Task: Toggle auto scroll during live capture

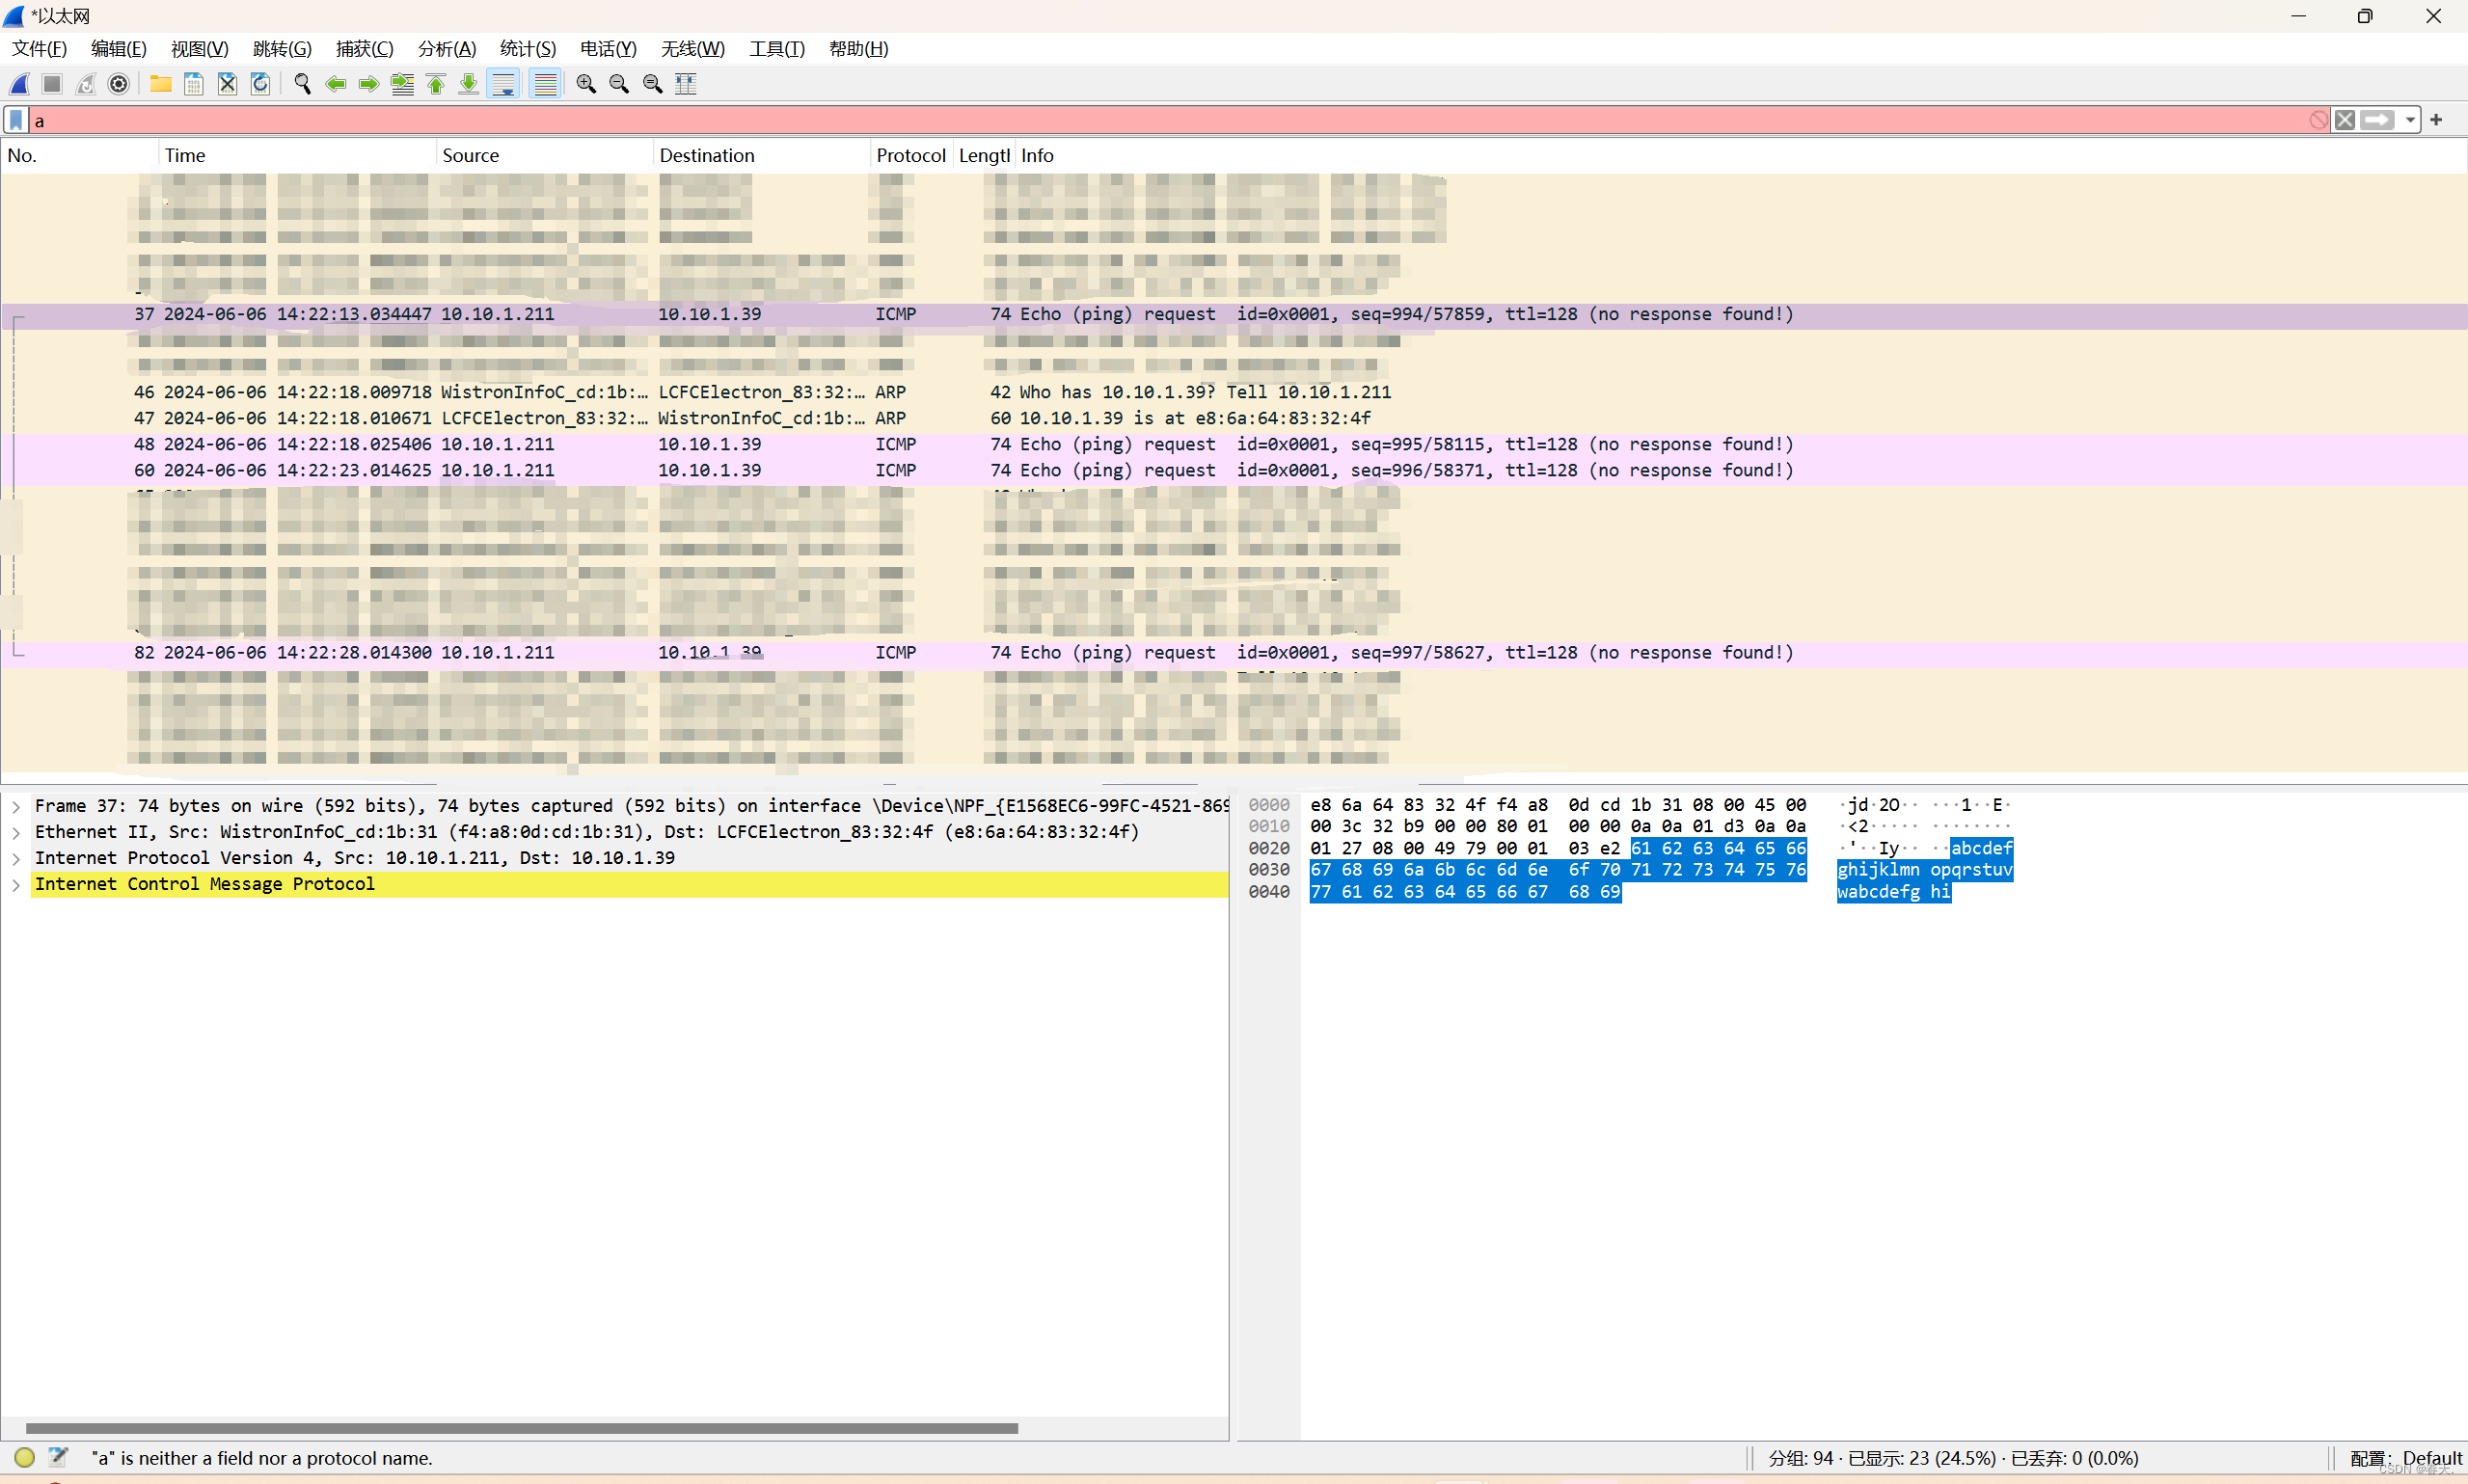Action: pos(503,84)
